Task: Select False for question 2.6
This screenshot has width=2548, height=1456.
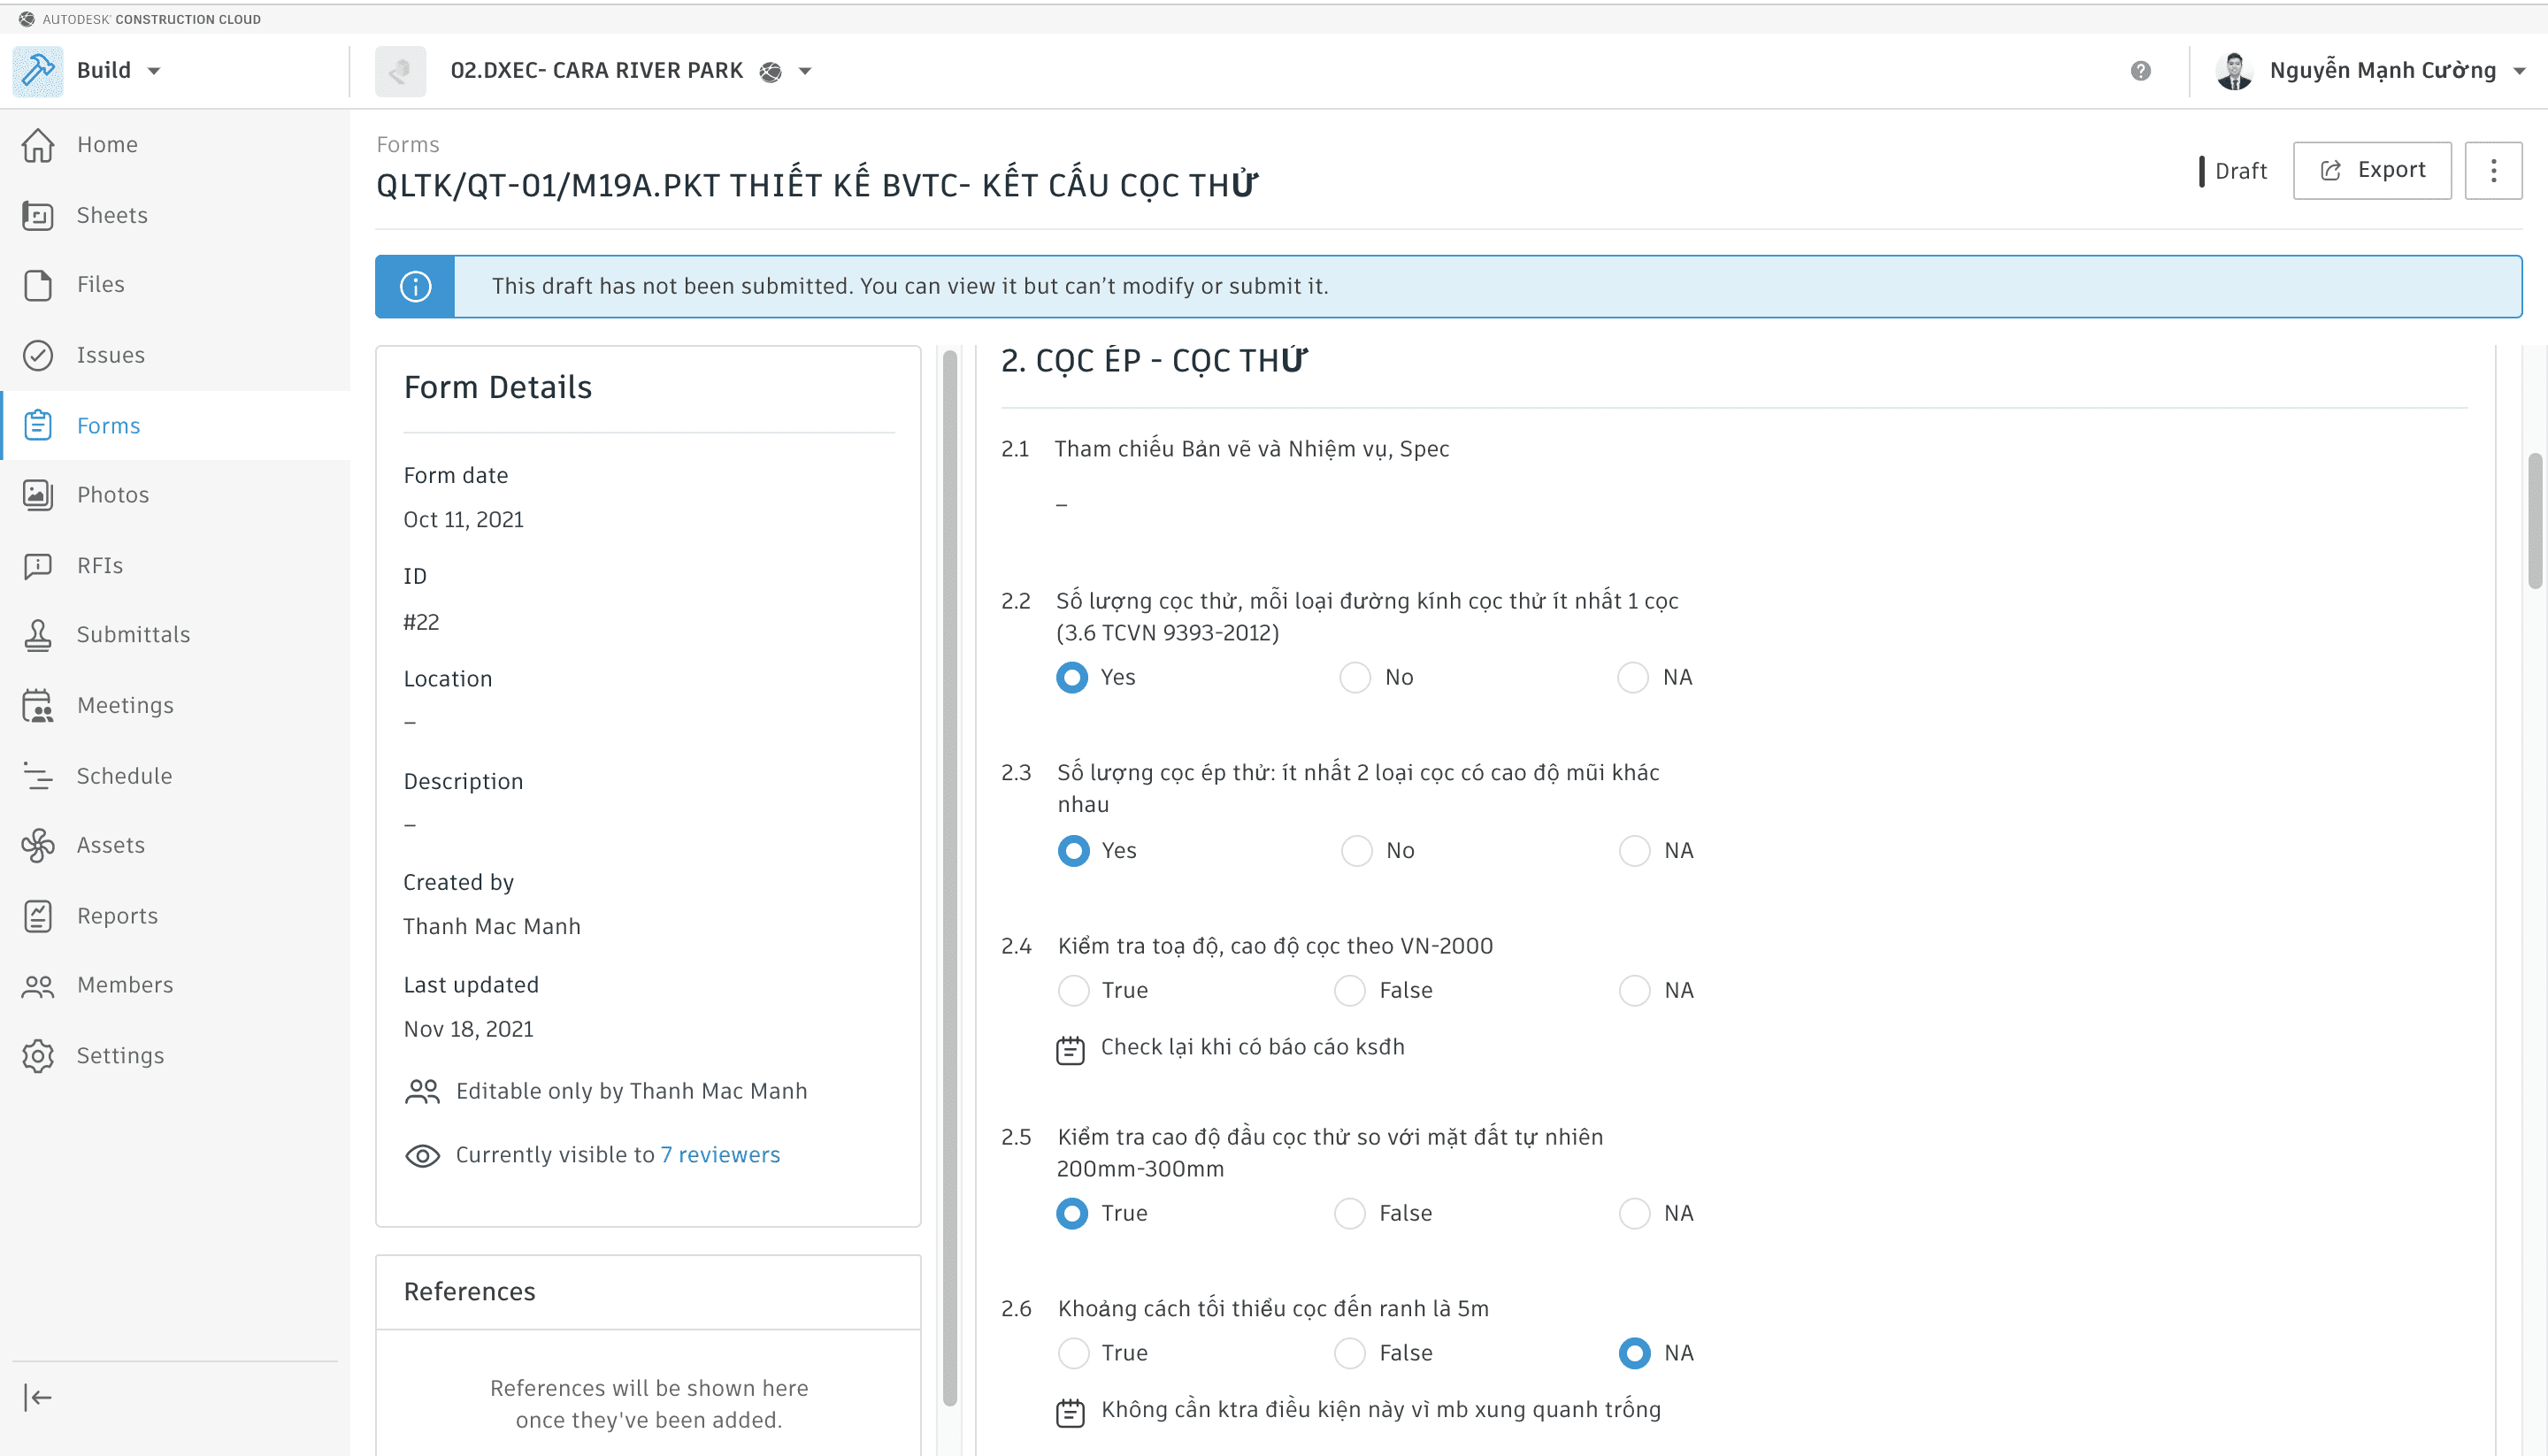Action: pyautogui.click(x=1349, y=1353)
